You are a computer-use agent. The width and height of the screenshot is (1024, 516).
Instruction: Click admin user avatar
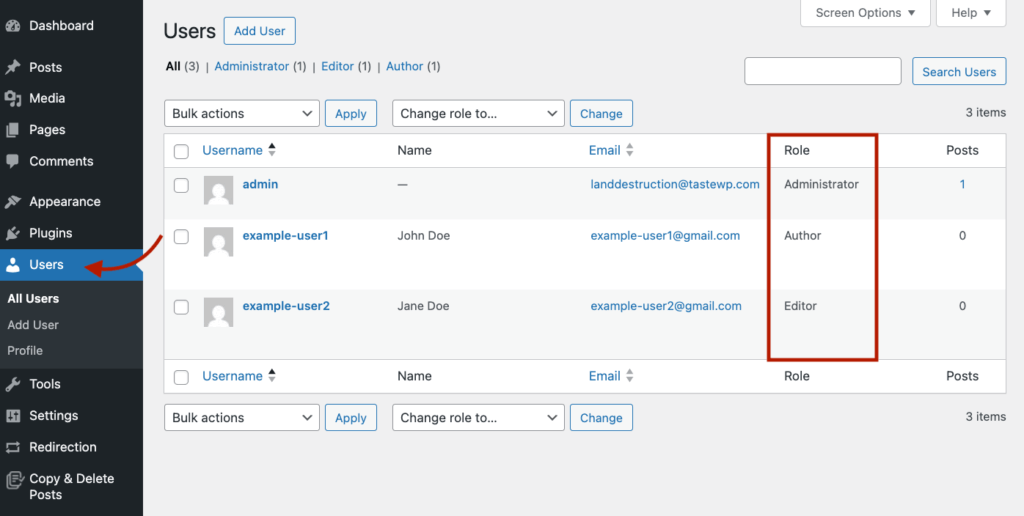point(218,190)
